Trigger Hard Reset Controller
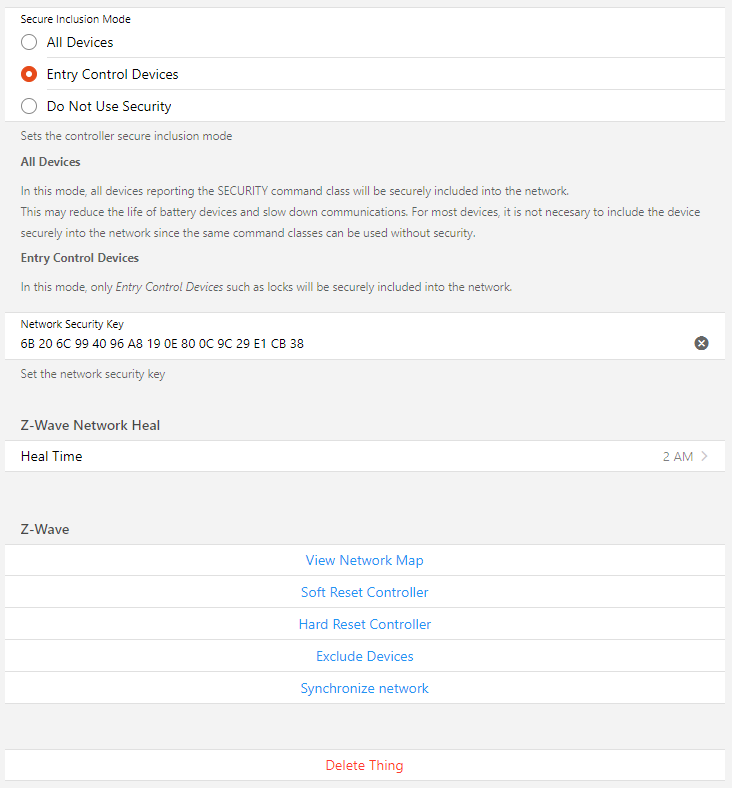 (x=364, y=624)
